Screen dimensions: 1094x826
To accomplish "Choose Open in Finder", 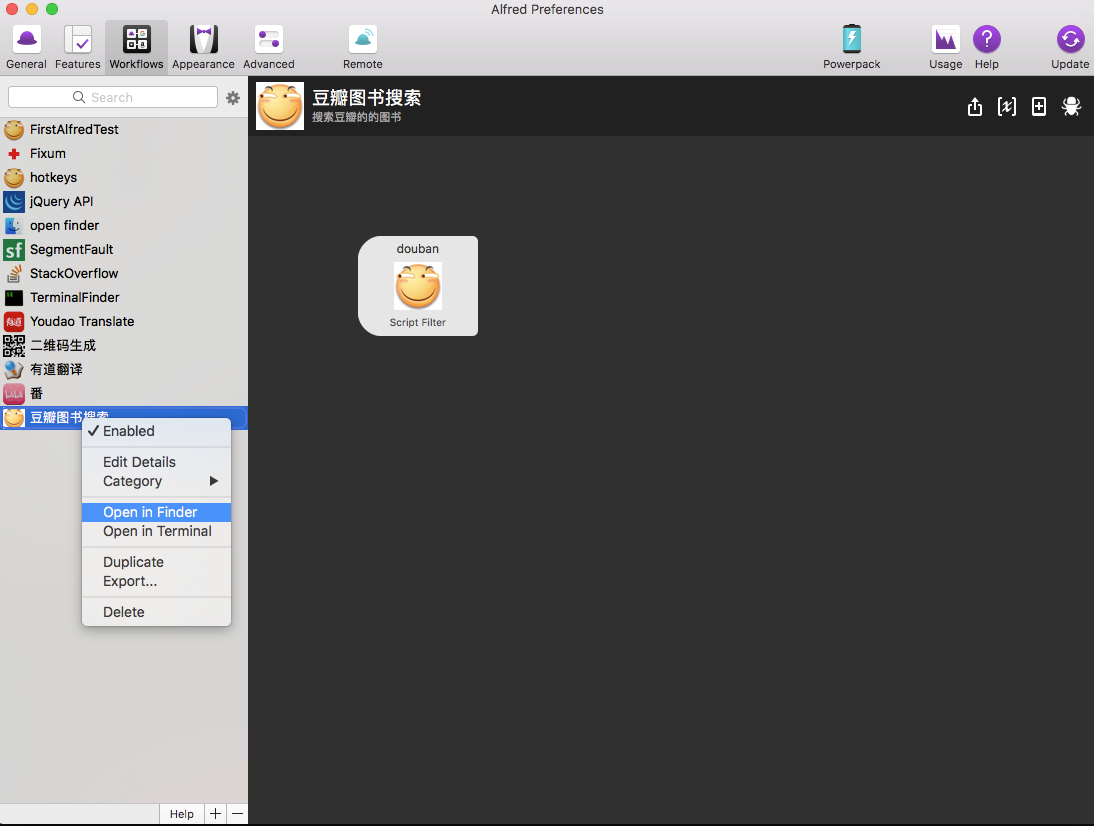I will click(x=156, y=512).
